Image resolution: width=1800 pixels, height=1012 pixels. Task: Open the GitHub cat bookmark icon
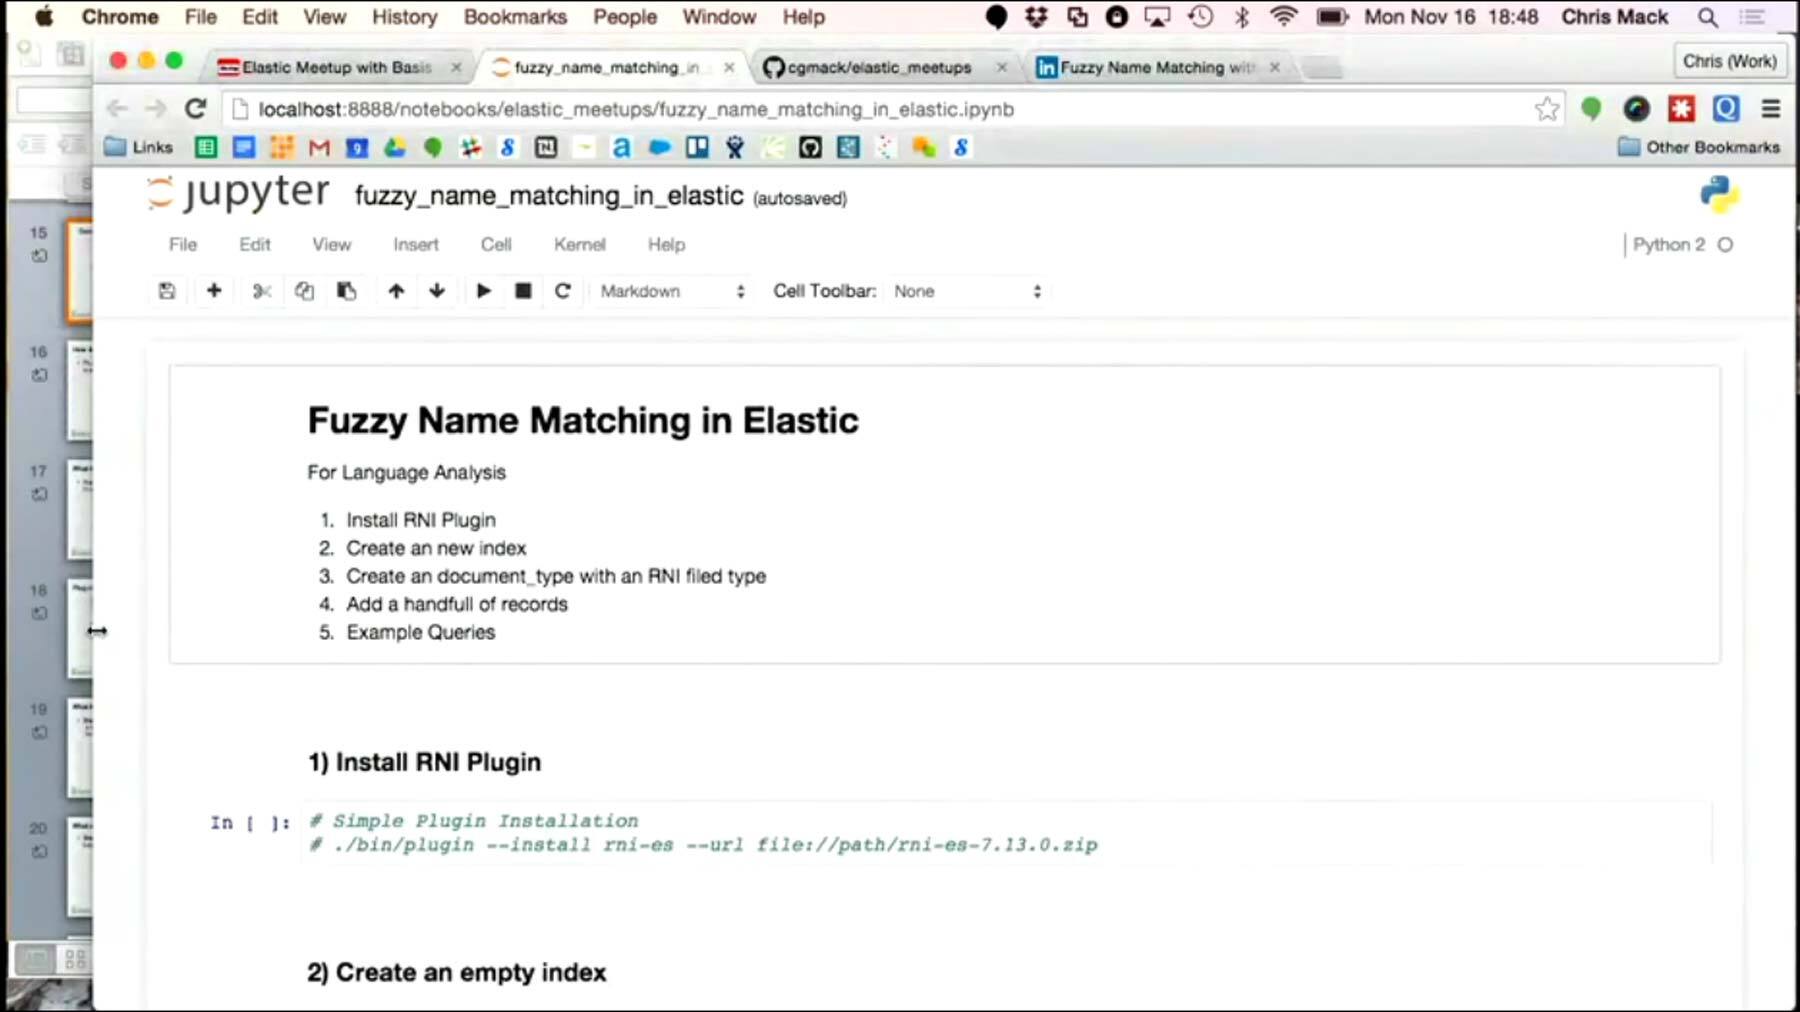(x=810, y=148)
